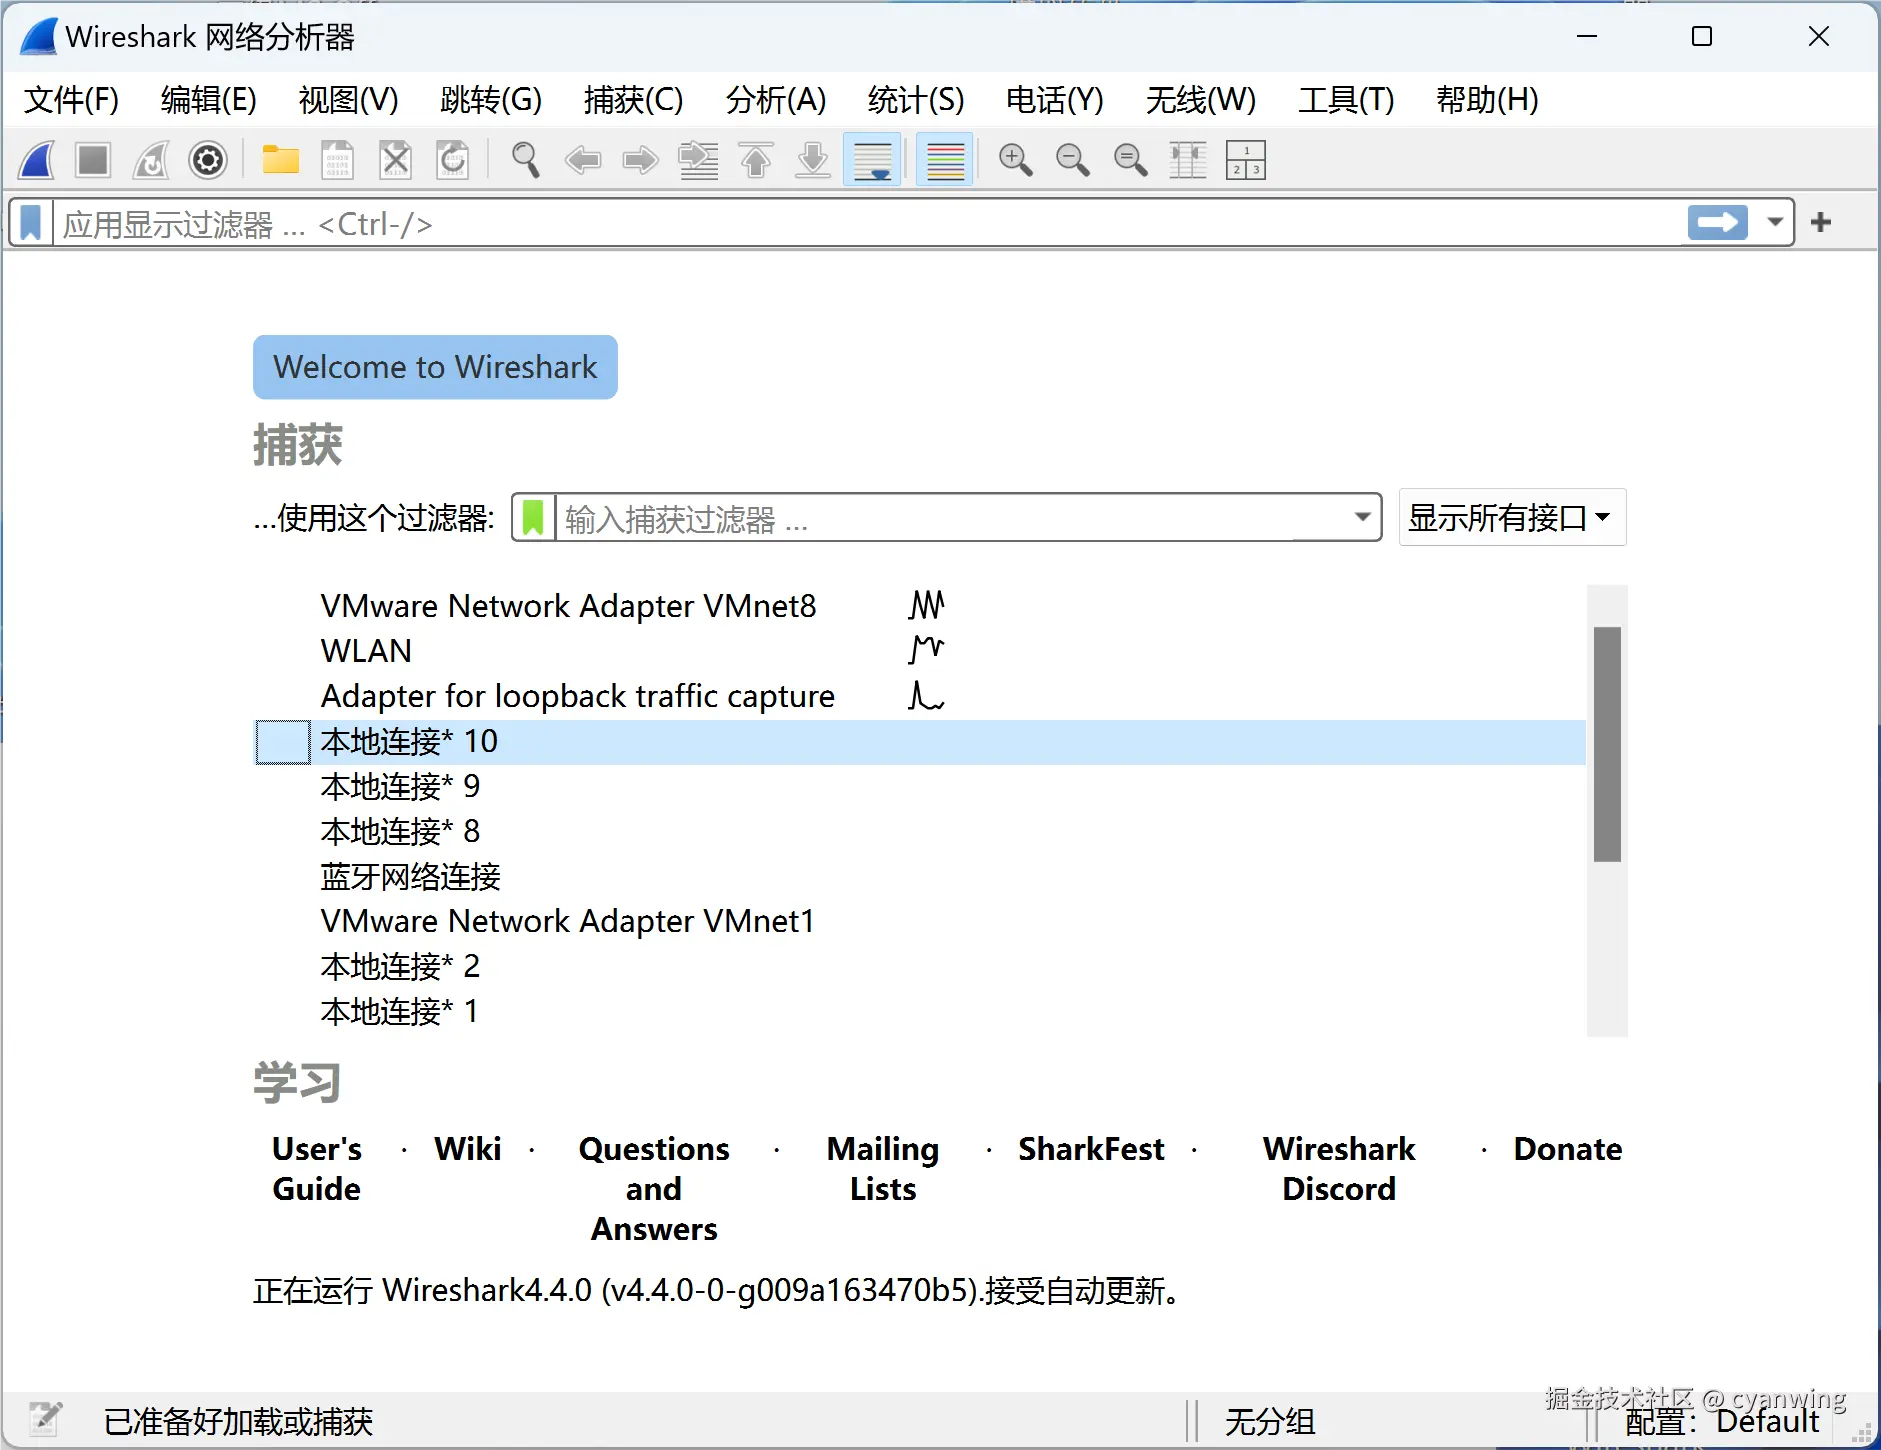Open Wiki link
The image size is (1881, 1450).
tap(467, 1149)
